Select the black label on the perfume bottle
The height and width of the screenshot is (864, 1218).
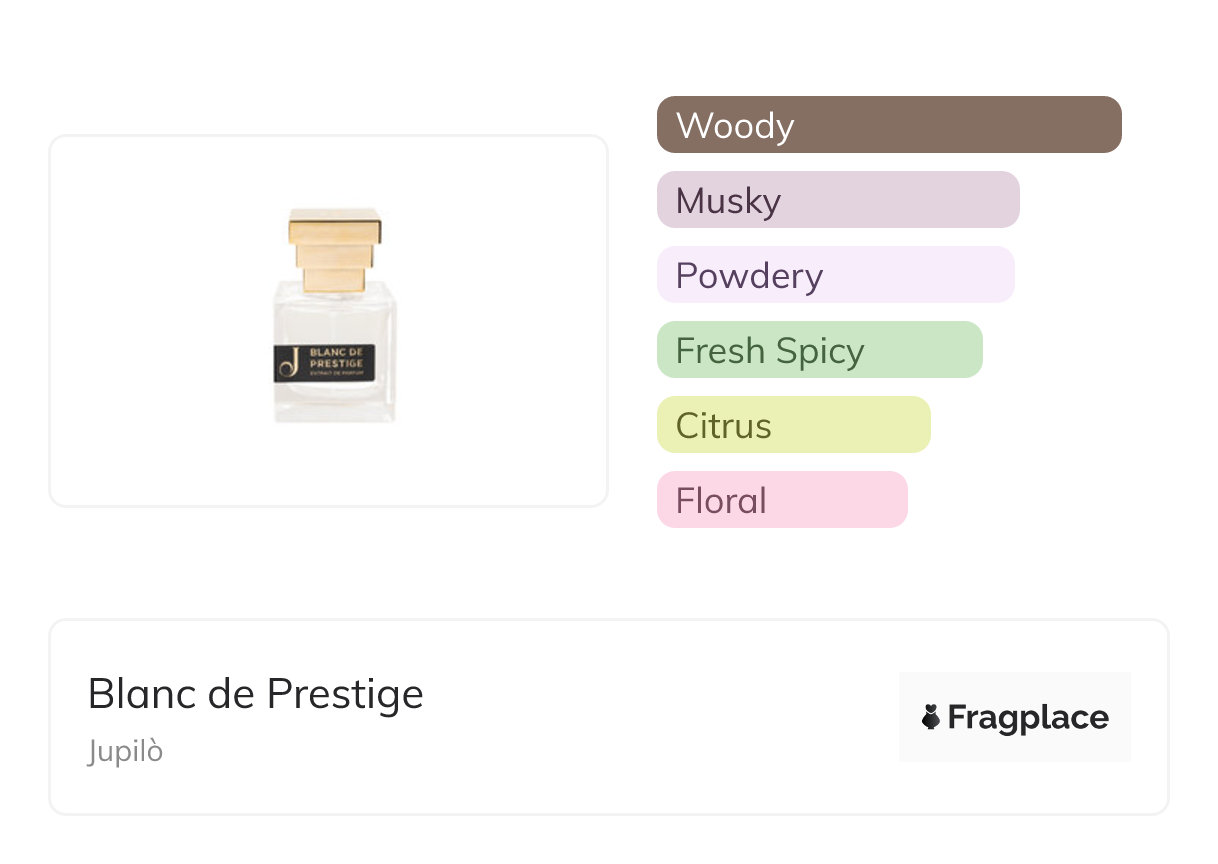[324, 363]
